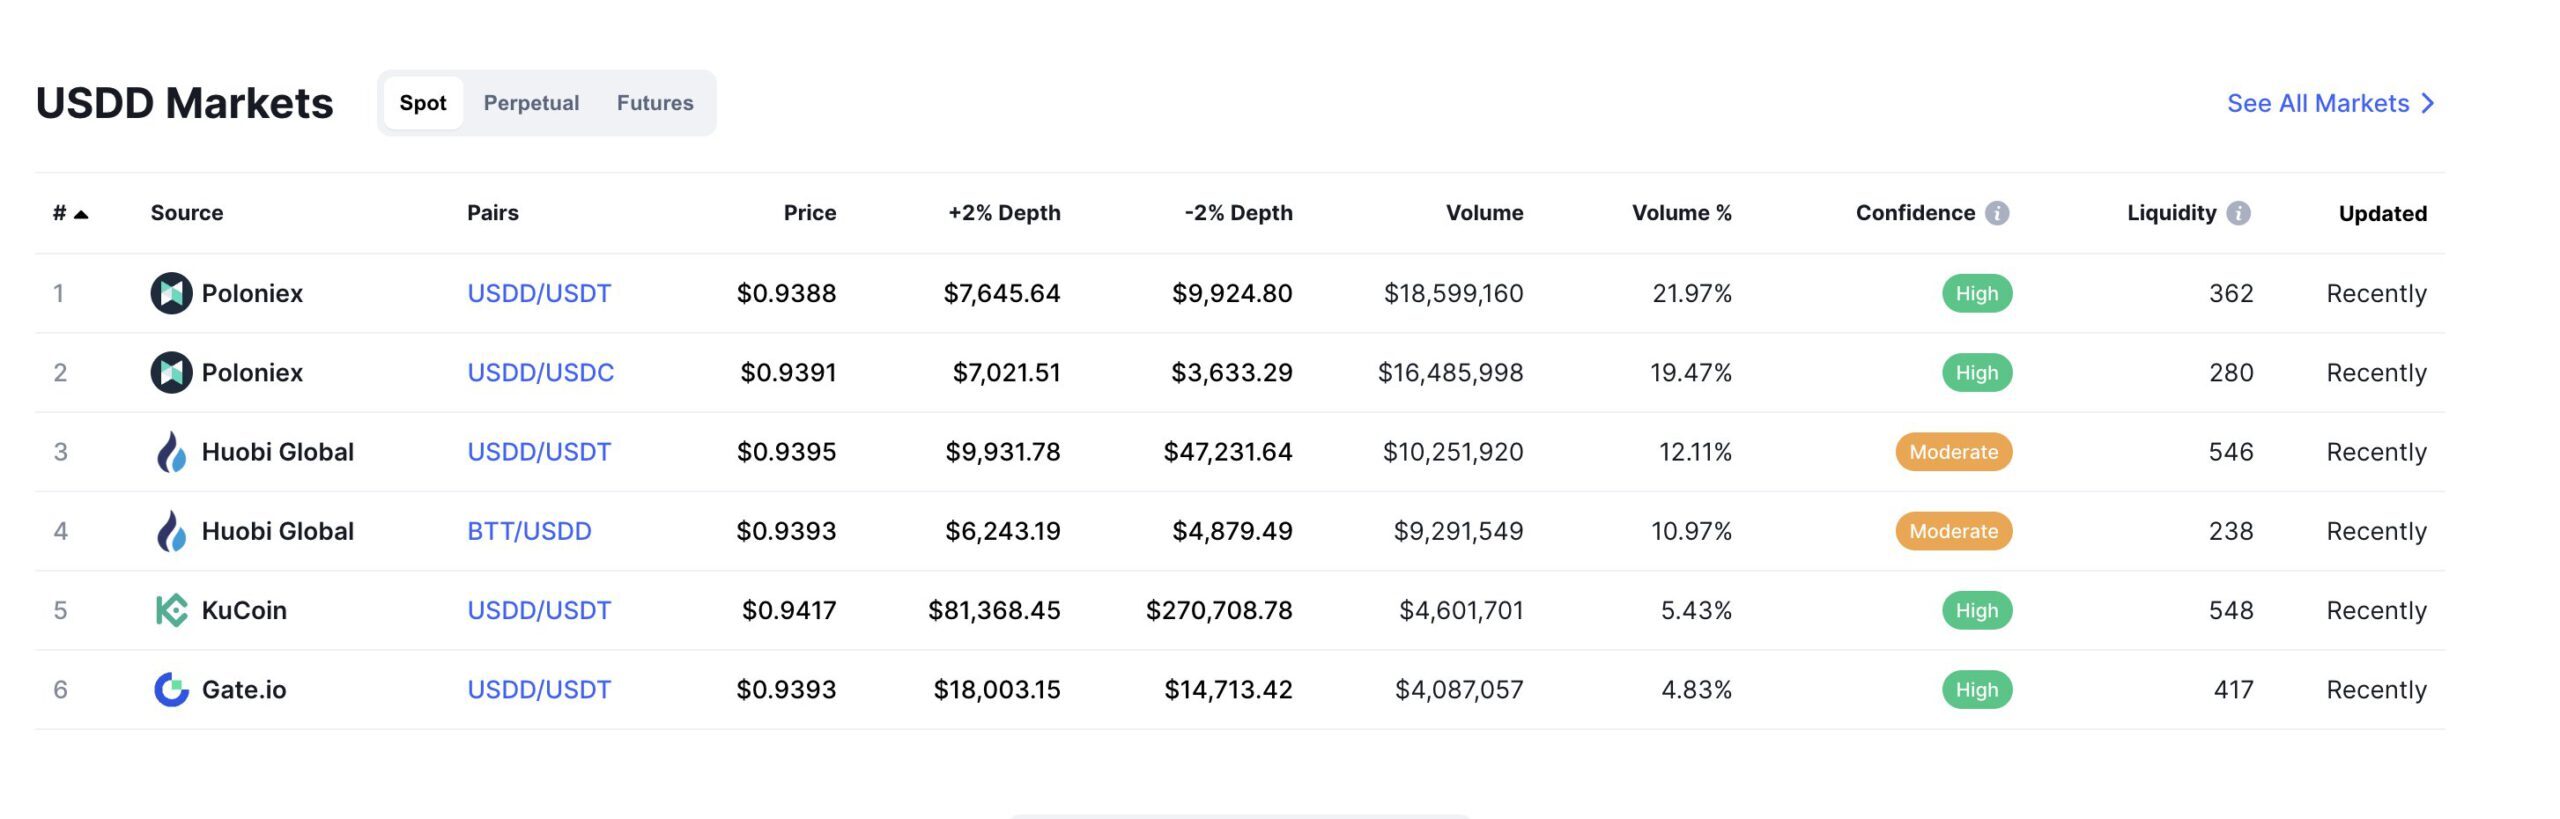
Task: Click the Moderate badge in the Huobi USDD/USDT row
Action: pyautogui.click(x=1954, y=452)
